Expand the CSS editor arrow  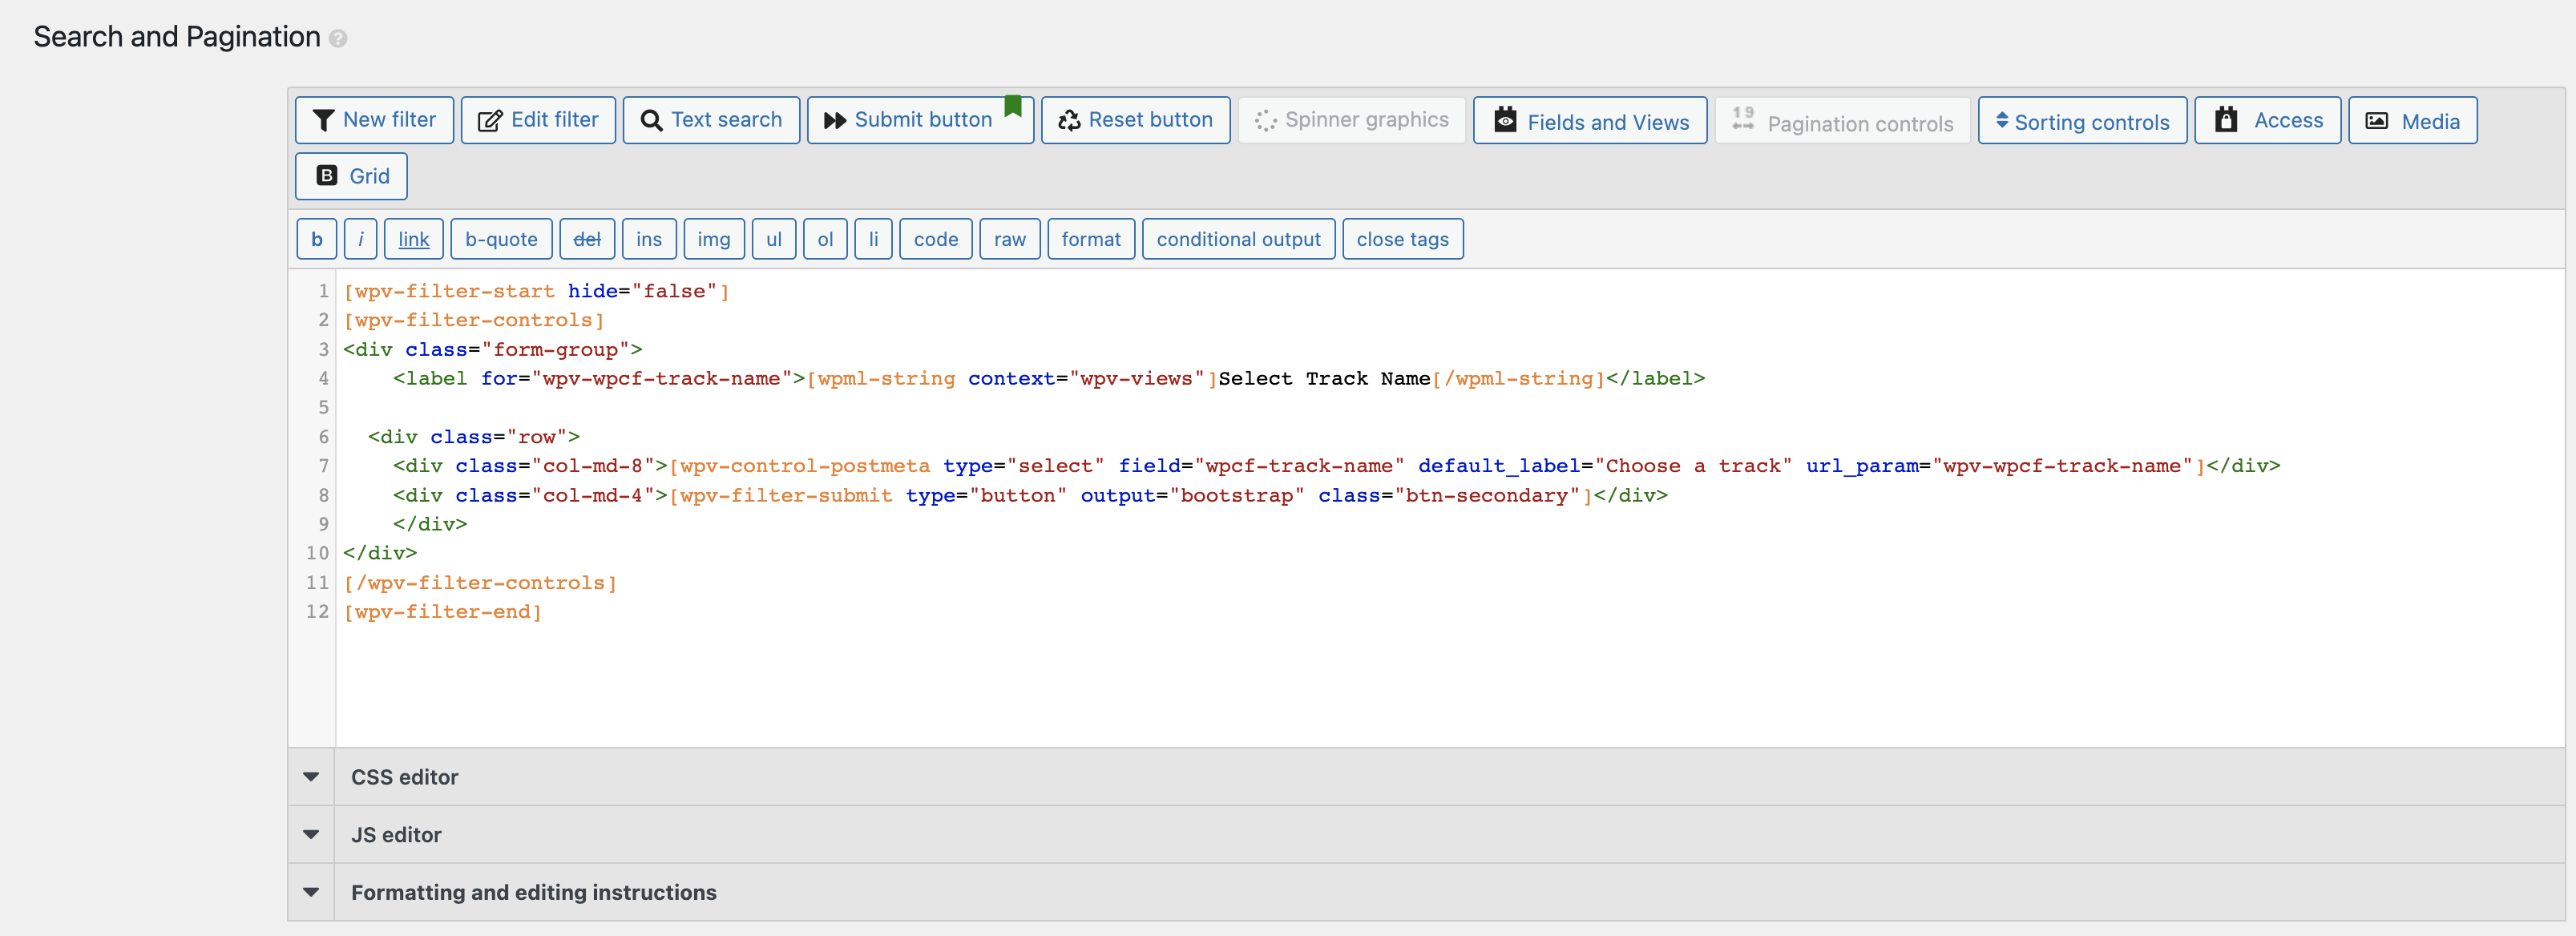[311, 777]
